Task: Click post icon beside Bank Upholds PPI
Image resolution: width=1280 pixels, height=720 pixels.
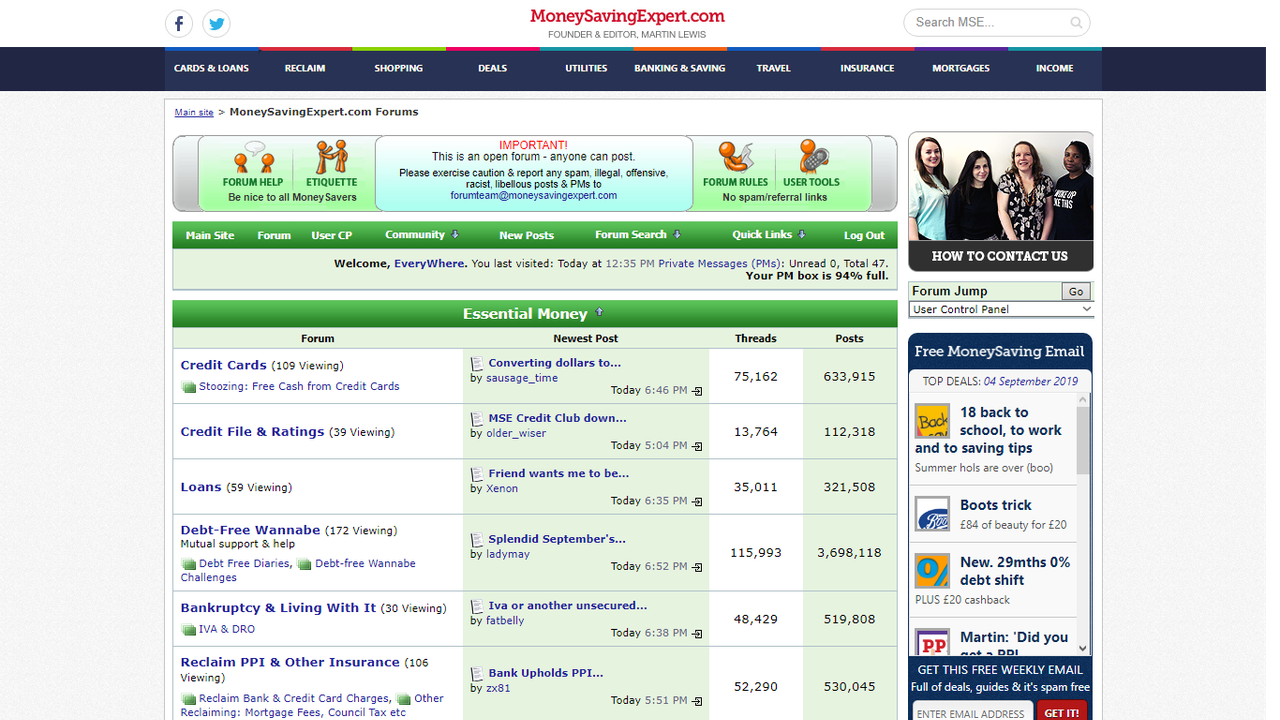Action: click(477, 674)
